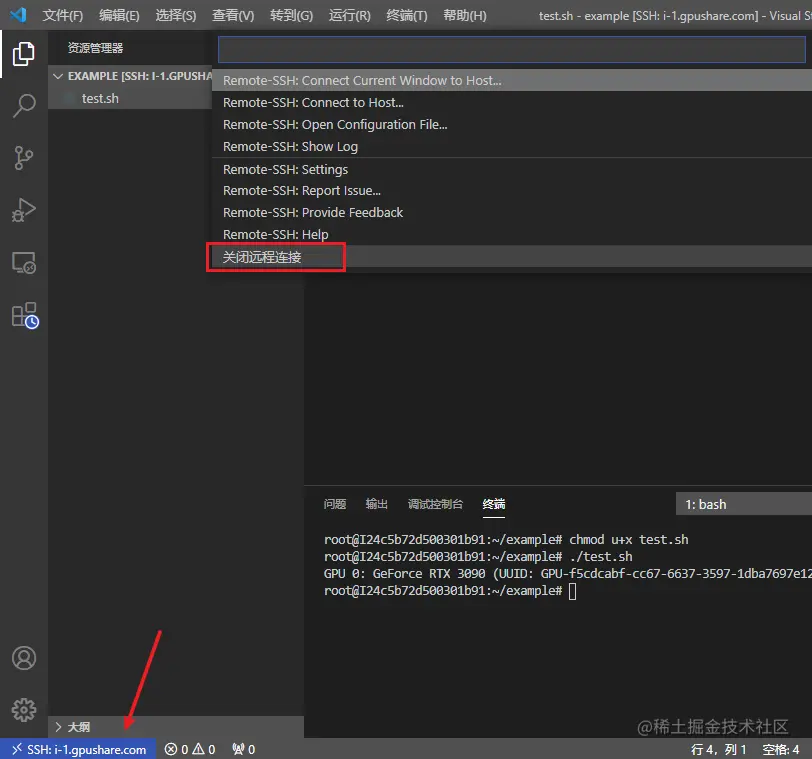
Task: Click the 行 4, 列 1 cursor position
Action: point(718,749)
